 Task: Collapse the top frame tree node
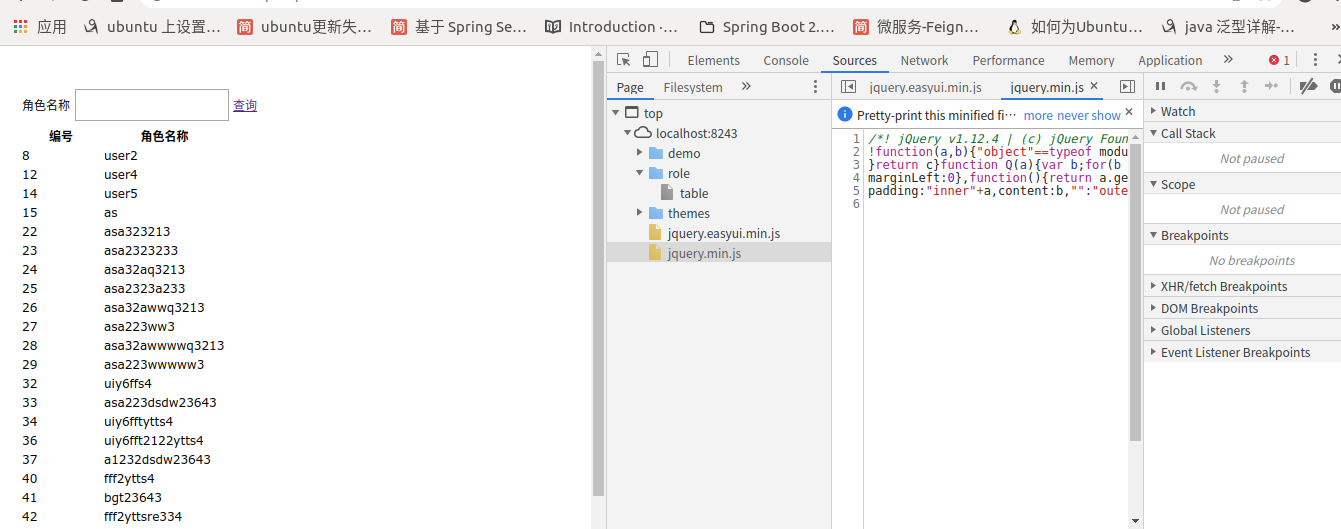pyautogui.click(x=615, y=113)
